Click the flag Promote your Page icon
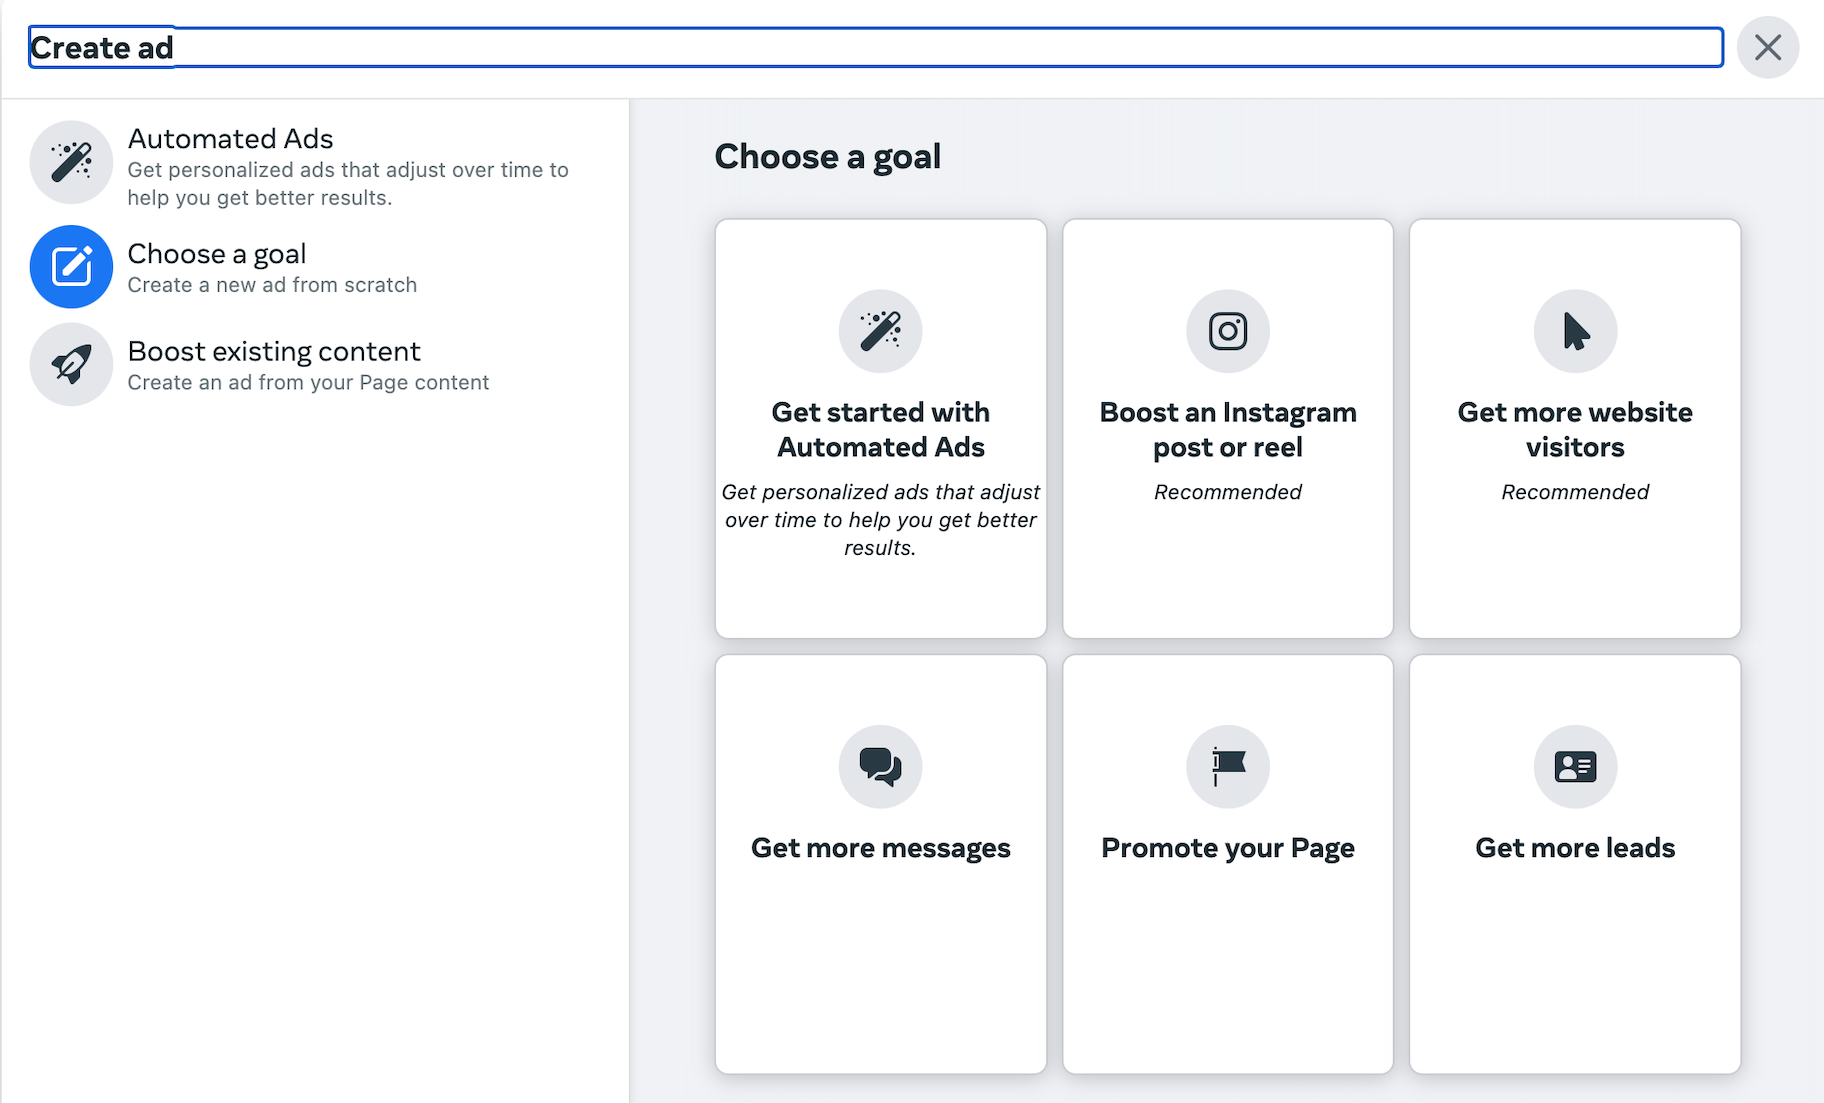Image resolution: width=1824 pixels, height=1103 pixels. 1227,766
